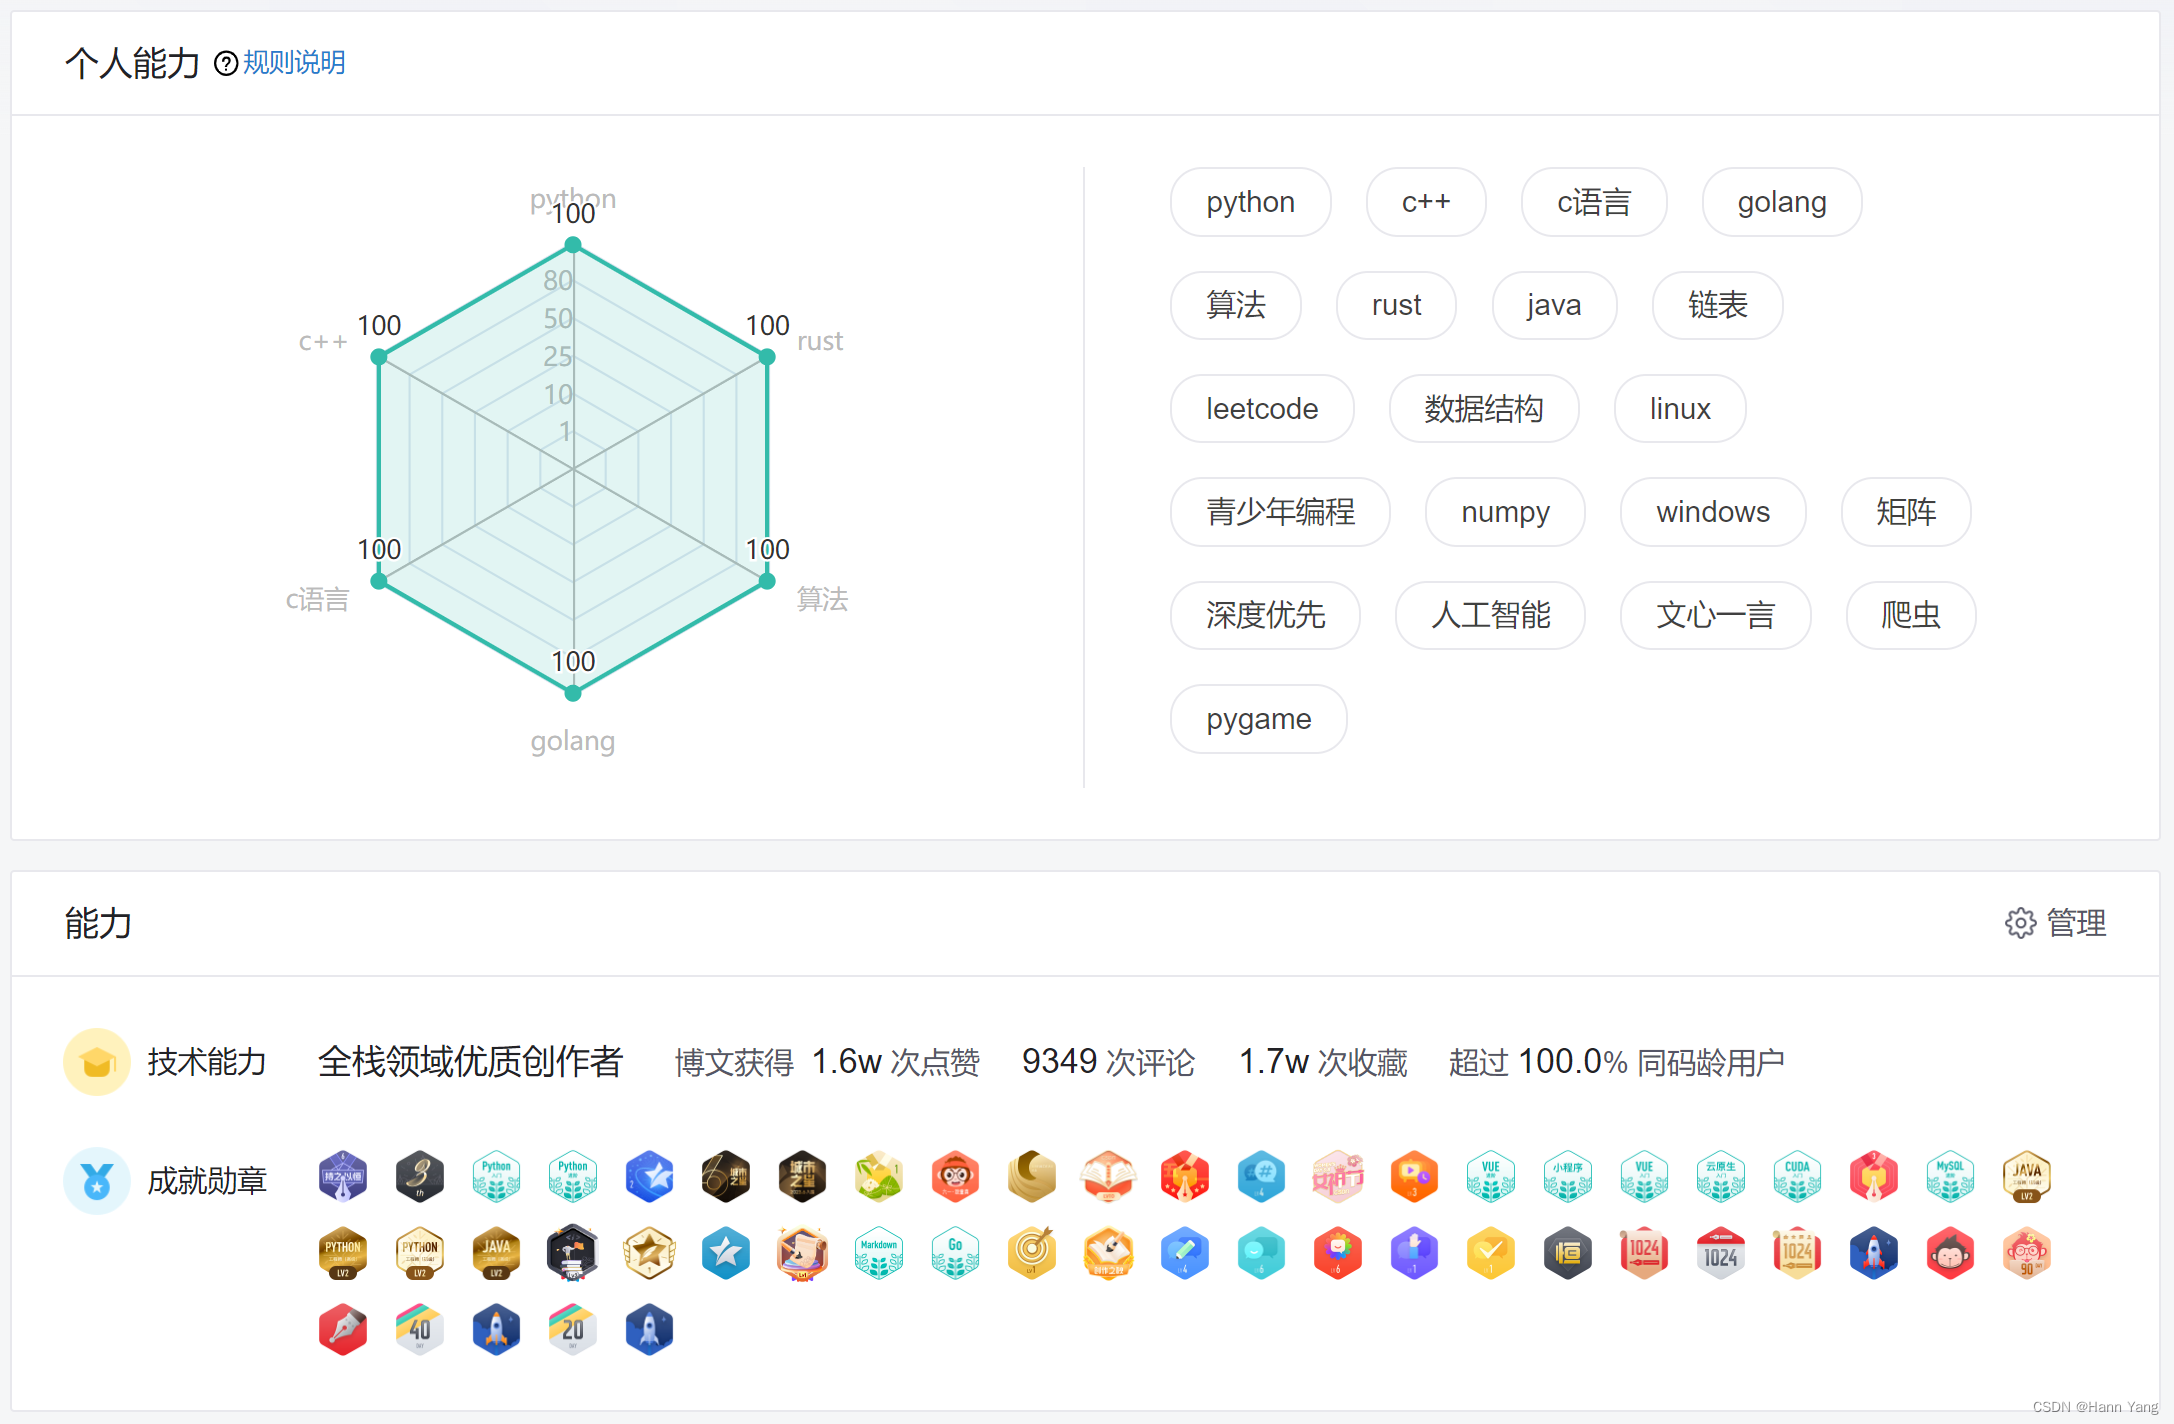Click the 云原生 achievement badge
2174x1424 pixels.
(1720, 1177)
